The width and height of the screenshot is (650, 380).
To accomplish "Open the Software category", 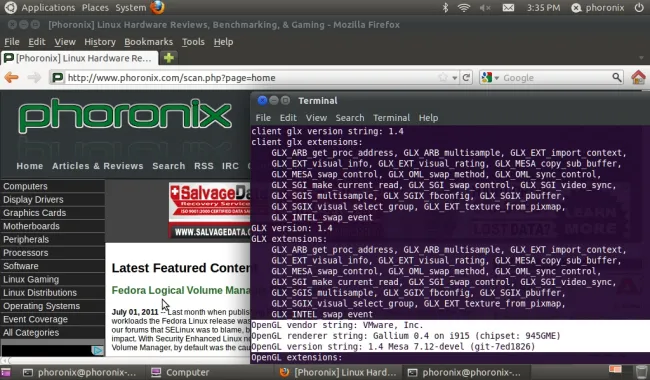I will 53,266.
